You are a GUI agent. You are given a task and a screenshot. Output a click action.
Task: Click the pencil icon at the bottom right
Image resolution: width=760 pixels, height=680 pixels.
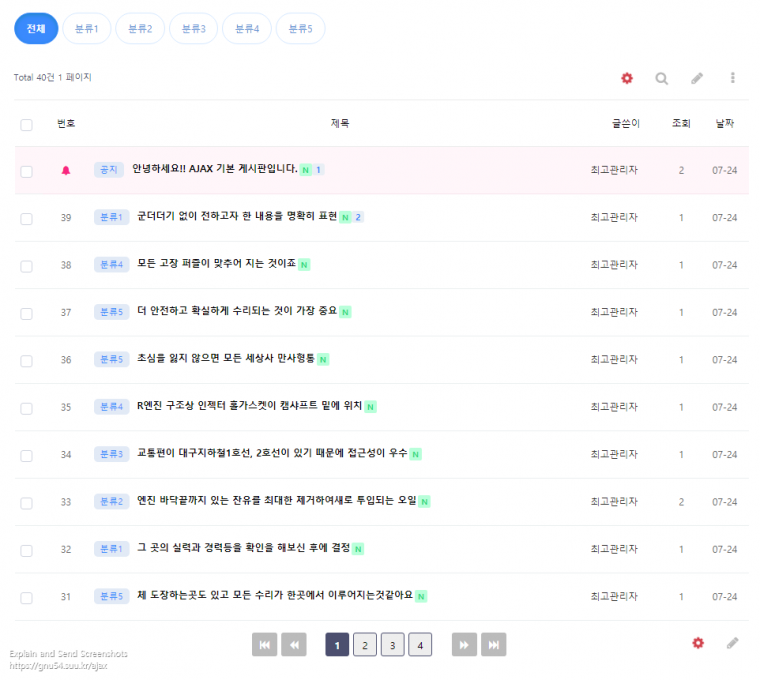(732, 643)
